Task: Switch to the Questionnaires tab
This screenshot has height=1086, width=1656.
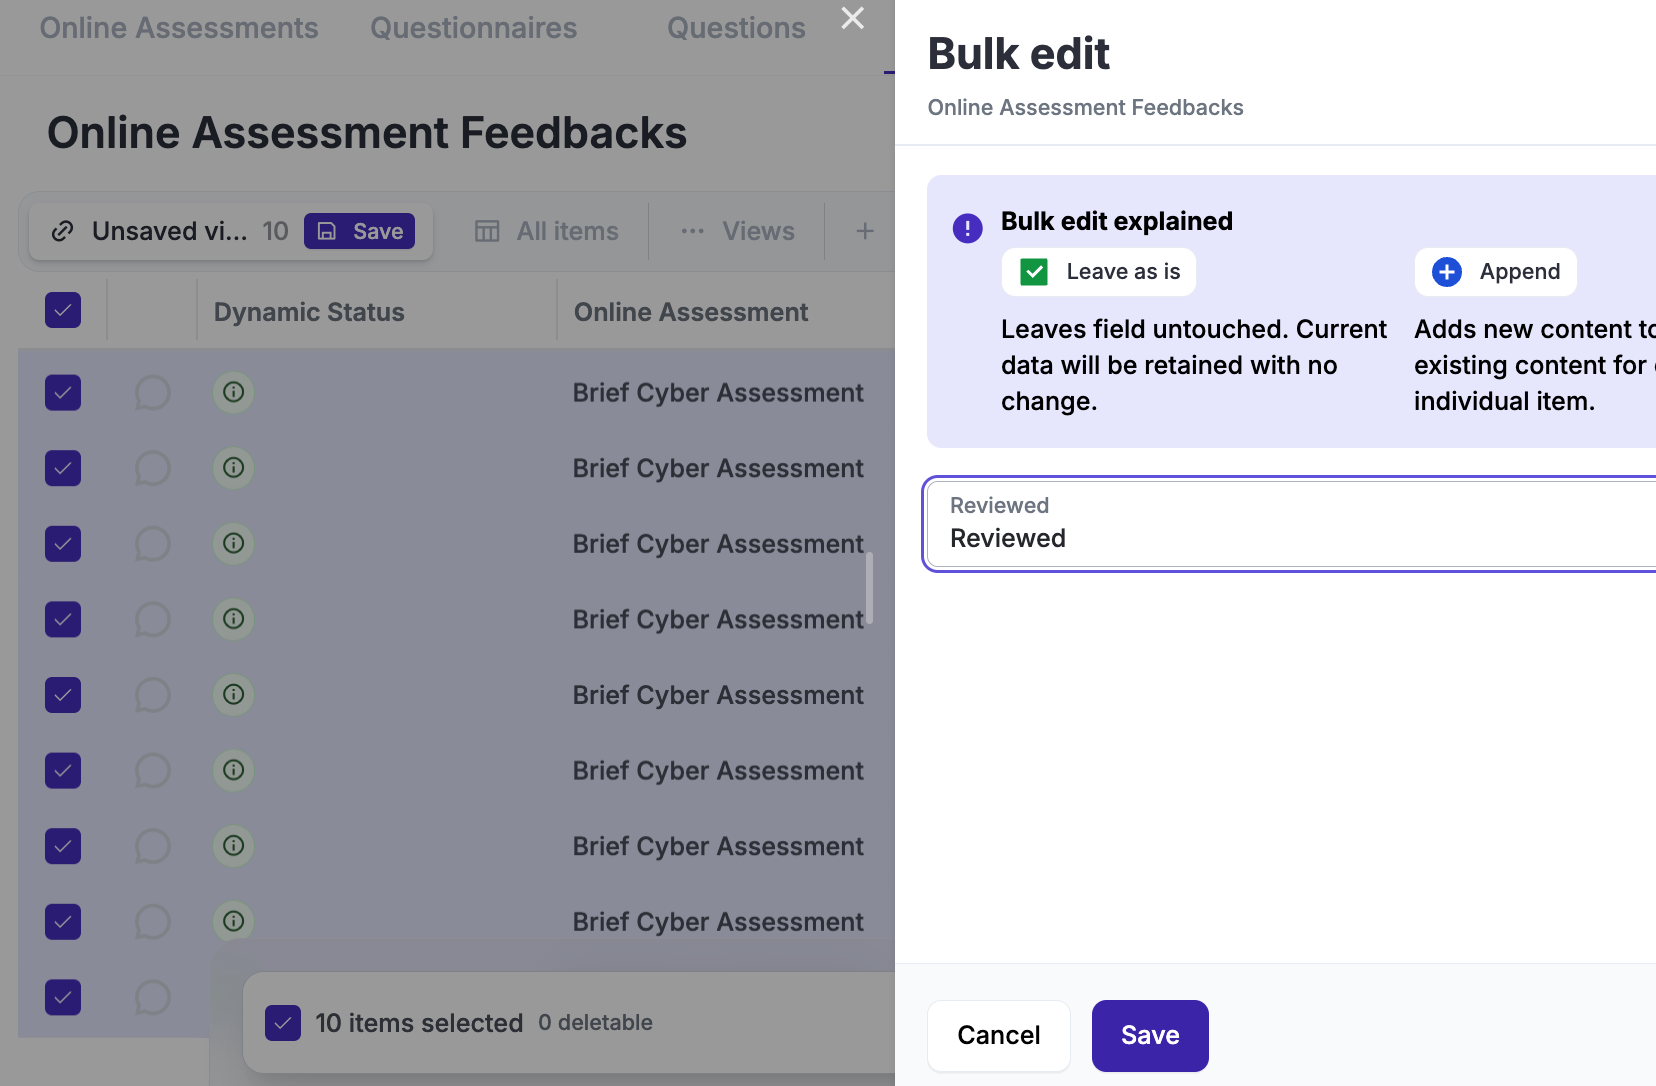Action: click(473, 28)
